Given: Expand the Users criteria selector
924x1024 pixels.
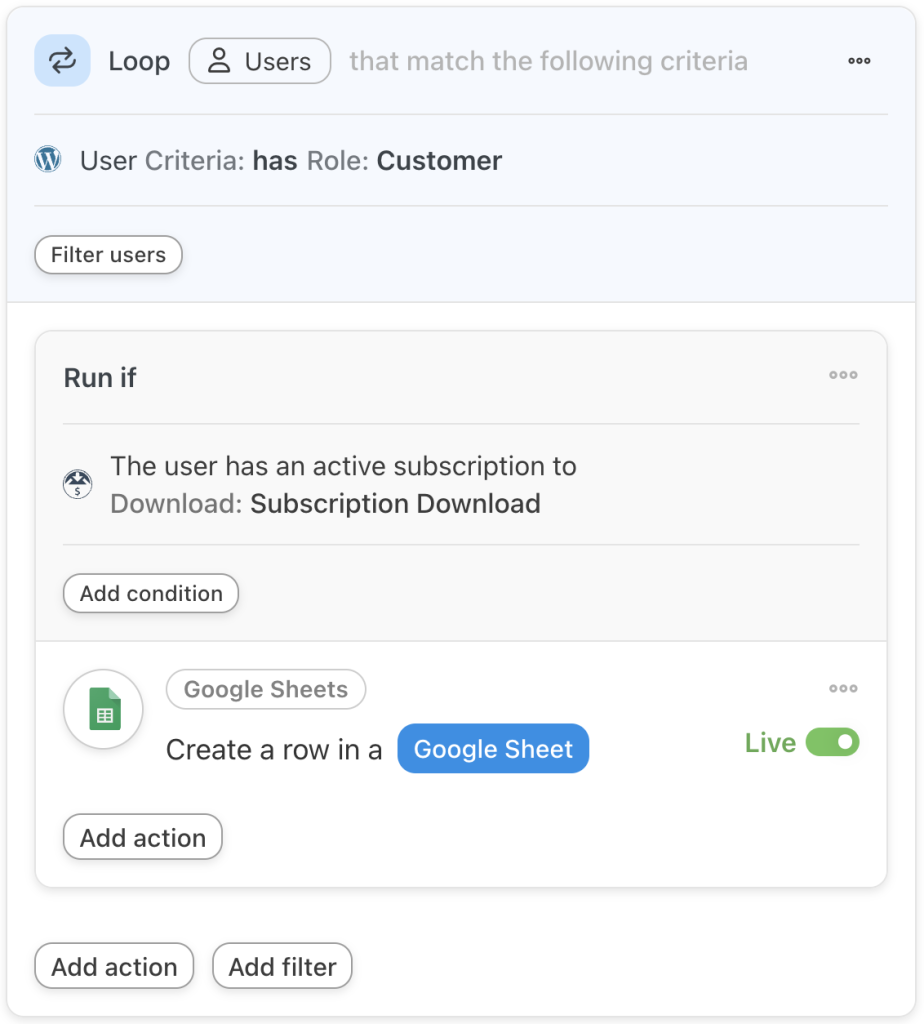Looking at the screenshot, I should 260,61.
